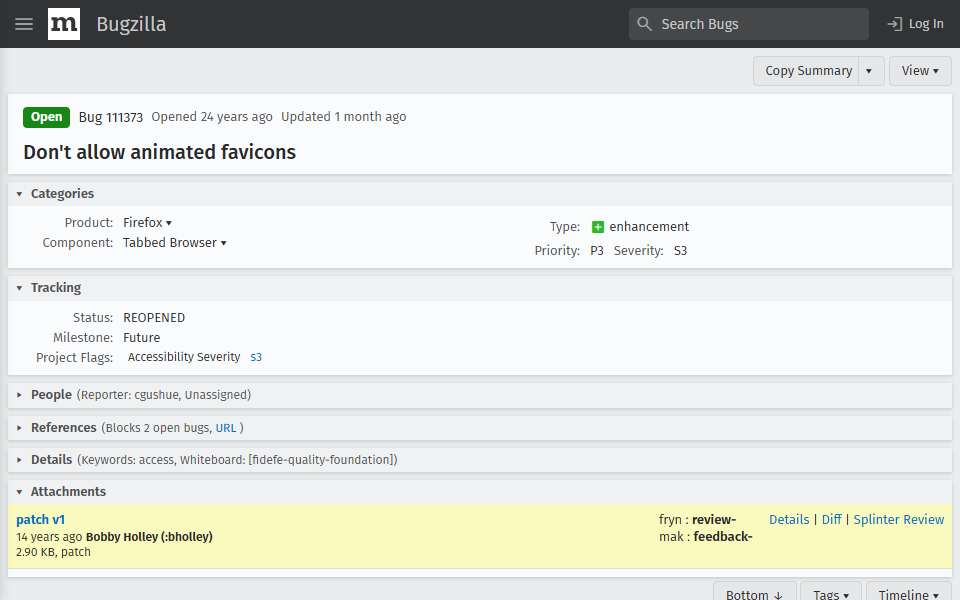Open the Firefox product dropdown
This screenshot has height=600, width=960.
[147, 222]
